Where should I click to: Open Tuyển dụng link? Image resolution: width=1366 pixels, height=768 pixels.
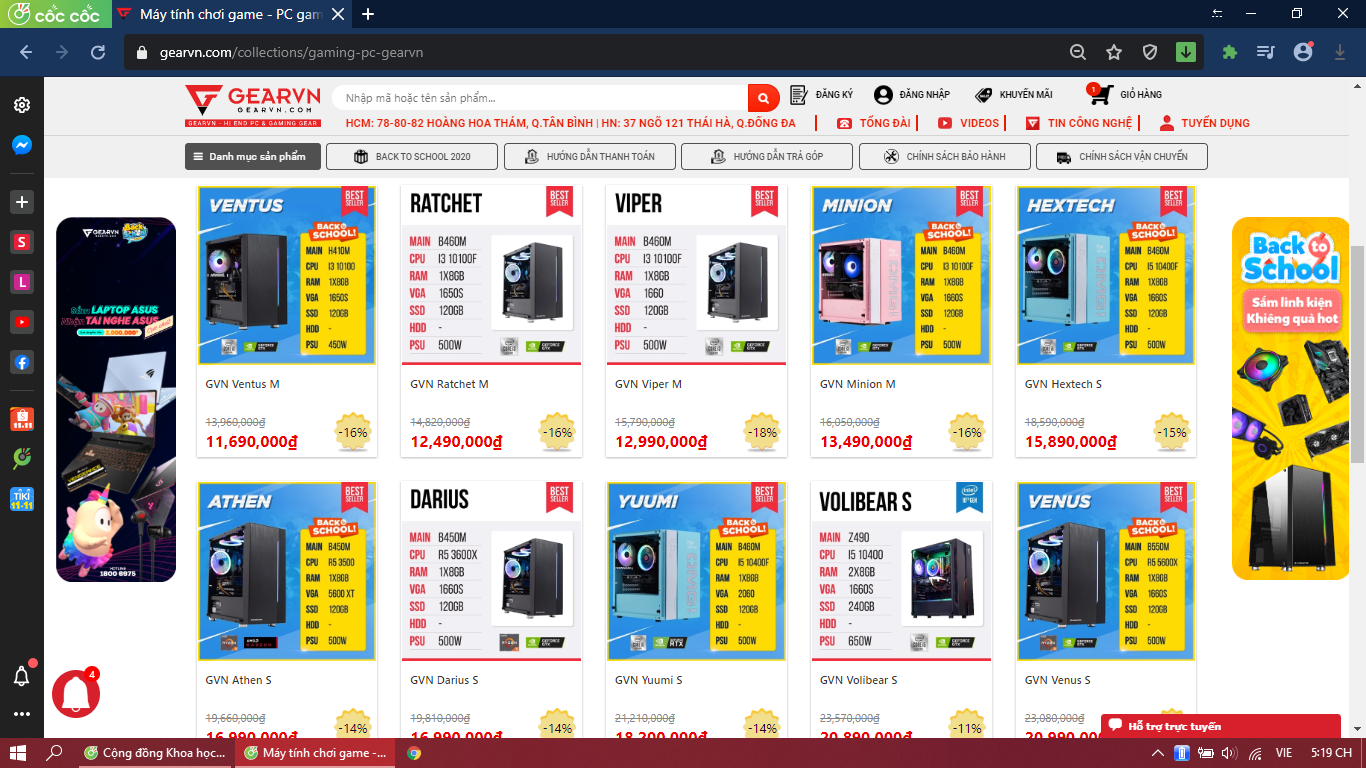pos(1204,123)
